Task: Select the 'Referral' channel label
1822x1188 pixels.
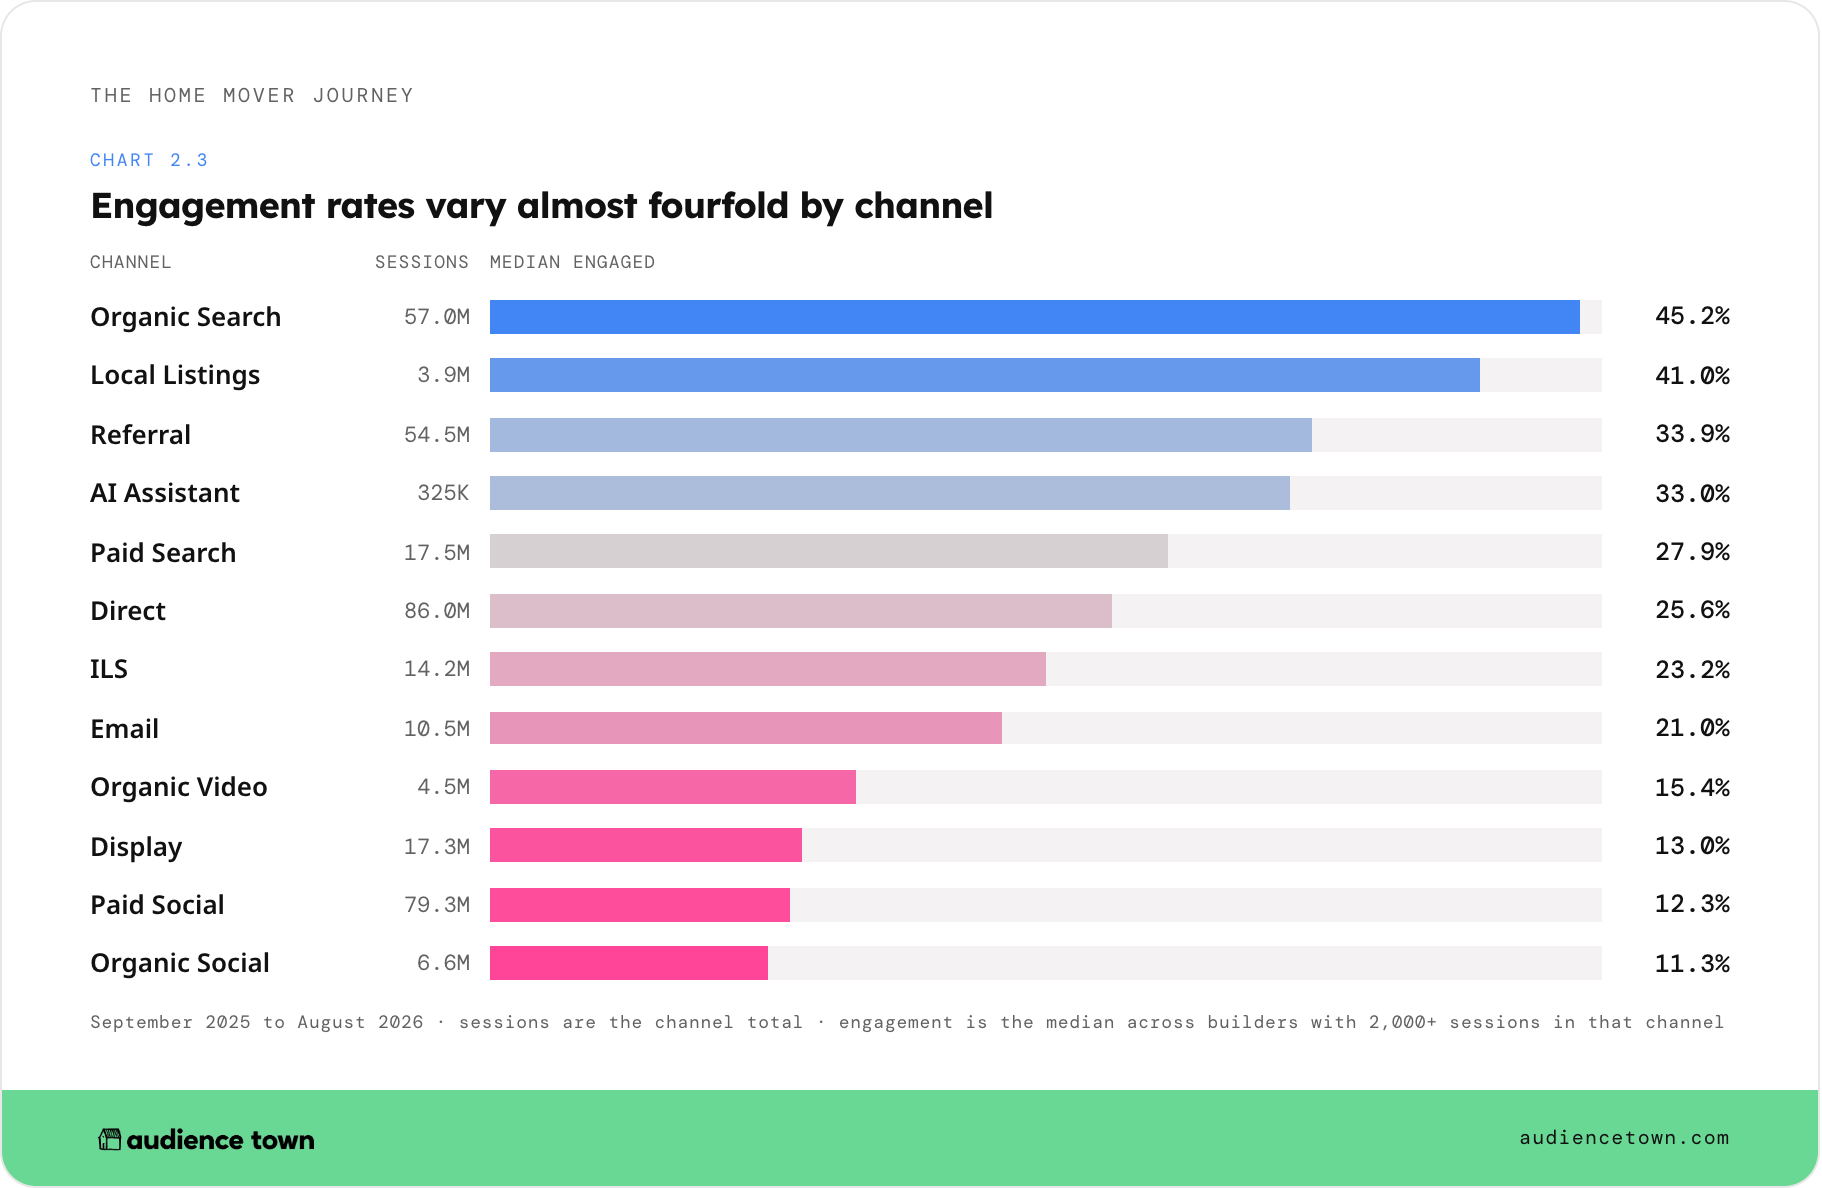Action: click(x=140, y=435)
